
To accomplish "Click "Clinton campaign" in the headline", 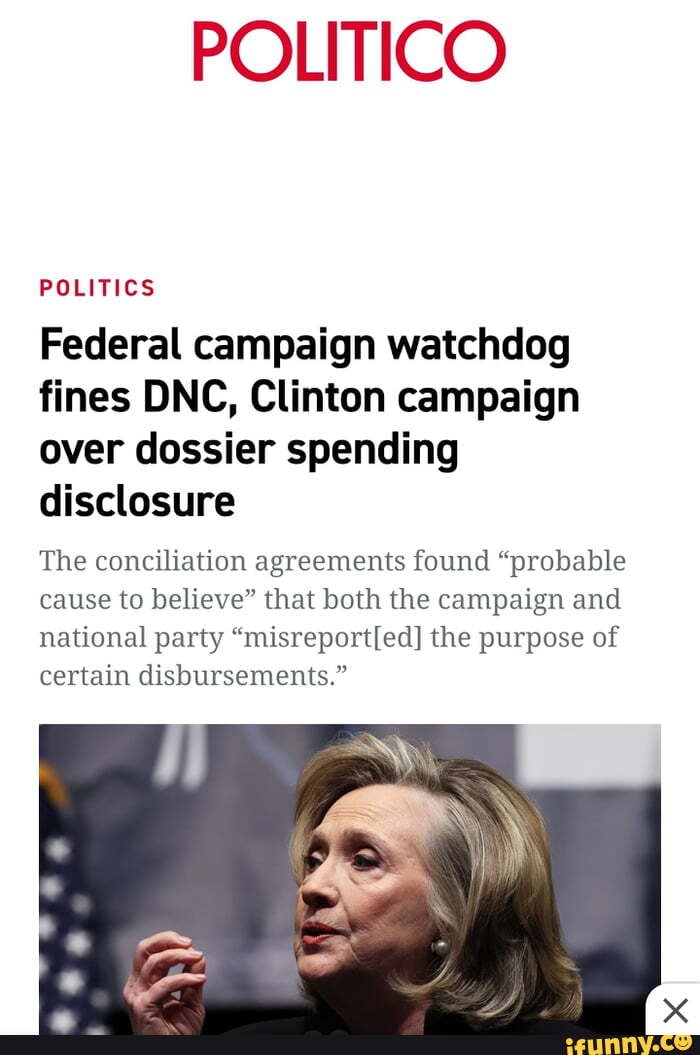I will 415,397.
